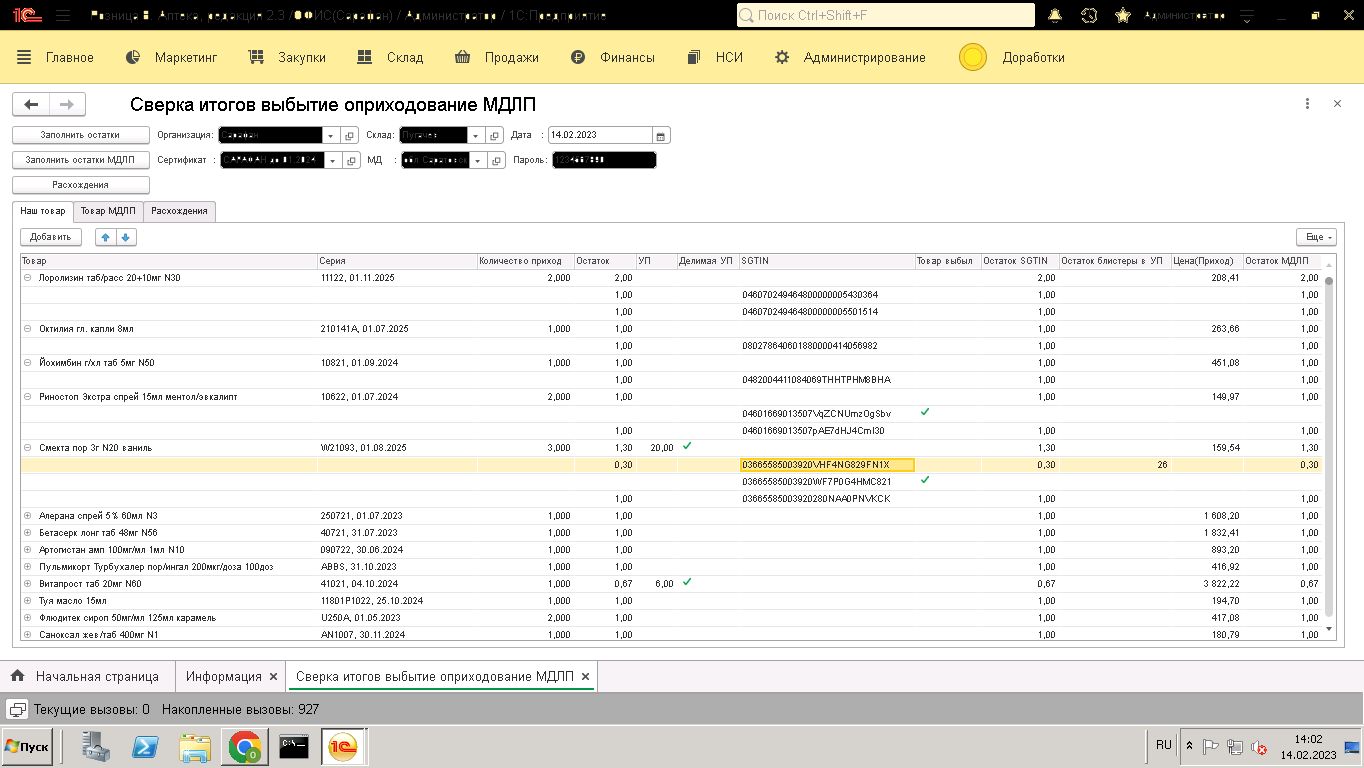Collapse the Лоролизин таб/расс row
Image resolution: width=1364 pixels, height=768 pixels.
click(28, 278)
